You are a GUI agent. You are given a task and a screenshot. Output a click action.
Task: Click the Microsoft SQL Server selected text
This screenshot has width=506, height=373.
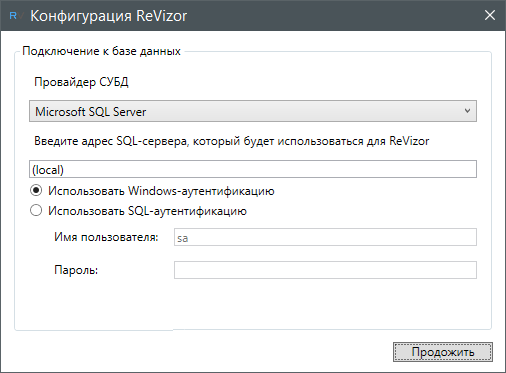[91, 112]
